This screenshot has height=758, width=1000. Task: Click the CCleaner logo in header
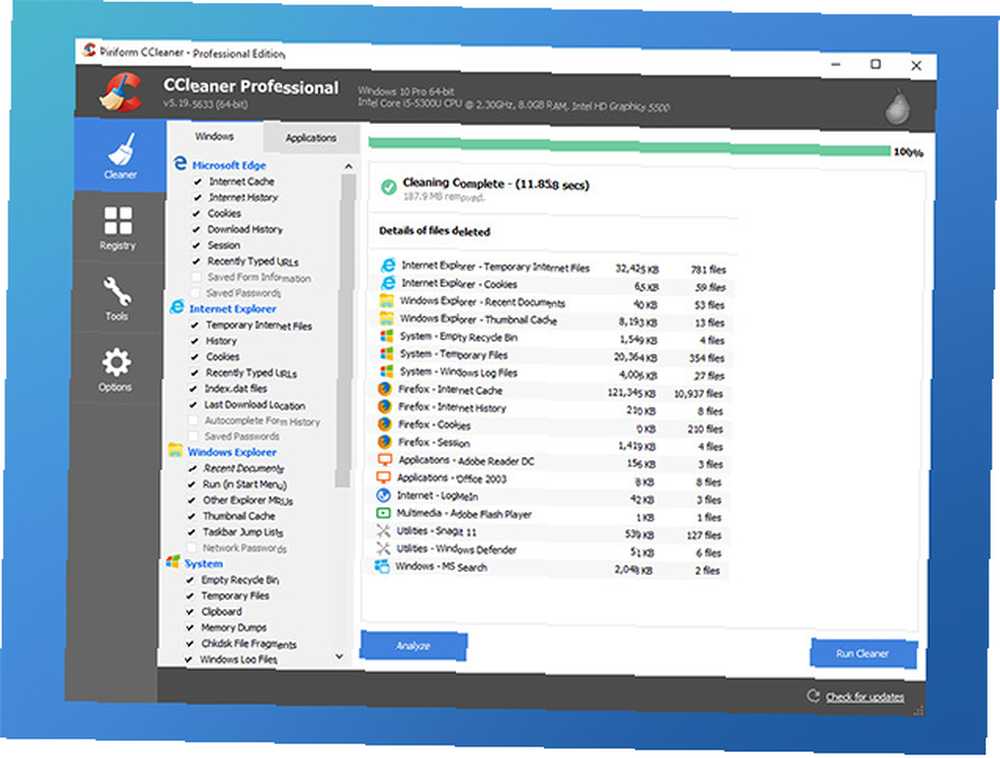point(121,92)
